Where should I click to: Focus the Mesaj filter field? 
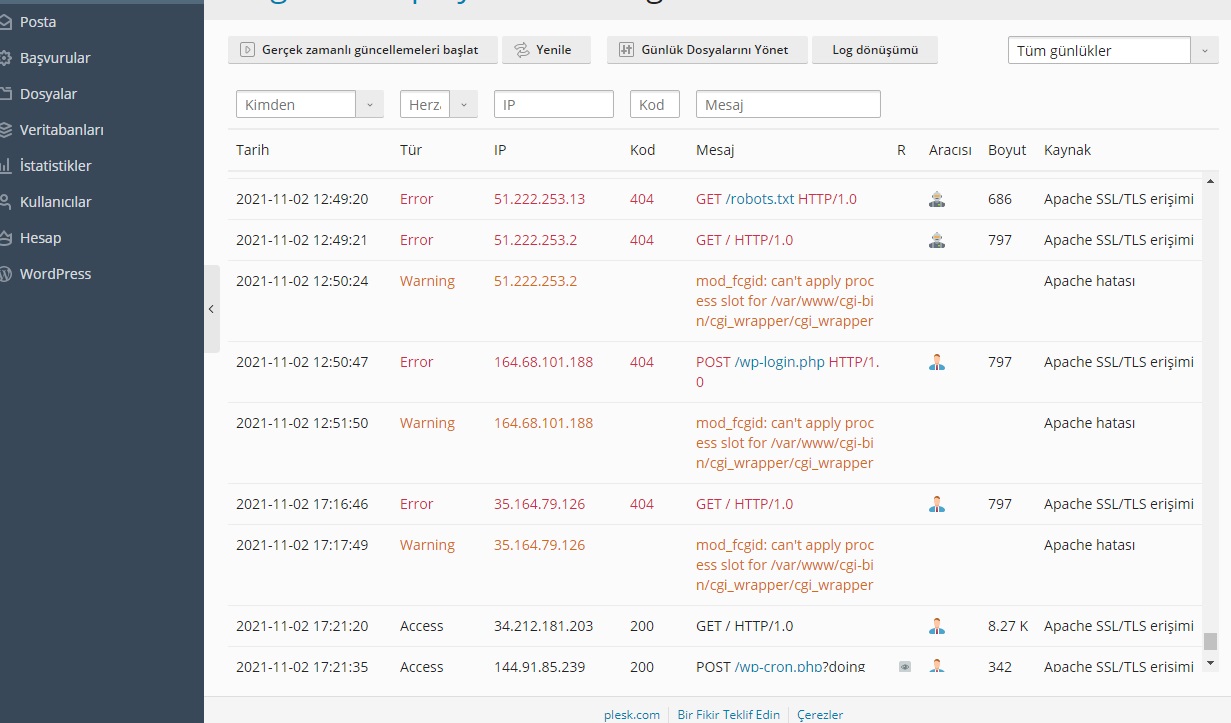tap(788, 104)
